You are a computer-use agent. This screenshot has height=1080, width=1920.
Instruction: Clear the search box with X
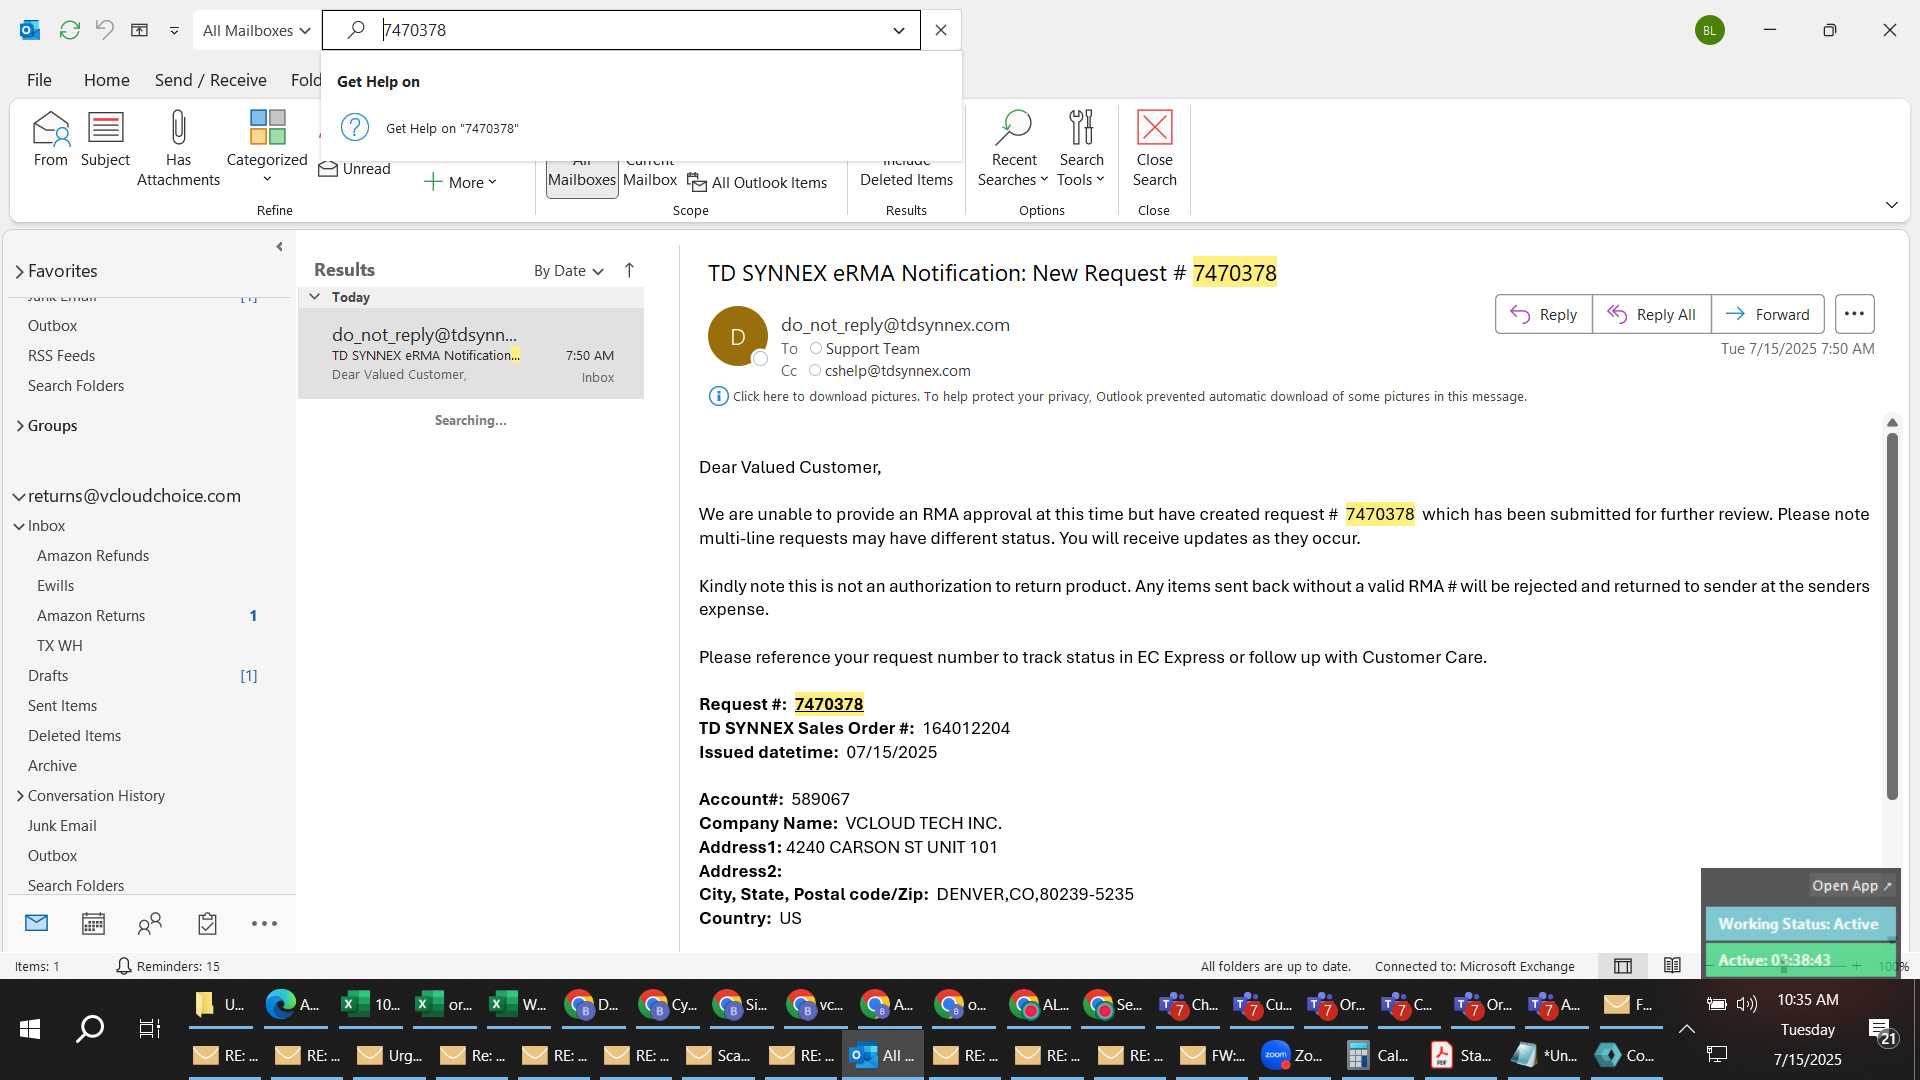click(x=941, y=30)
